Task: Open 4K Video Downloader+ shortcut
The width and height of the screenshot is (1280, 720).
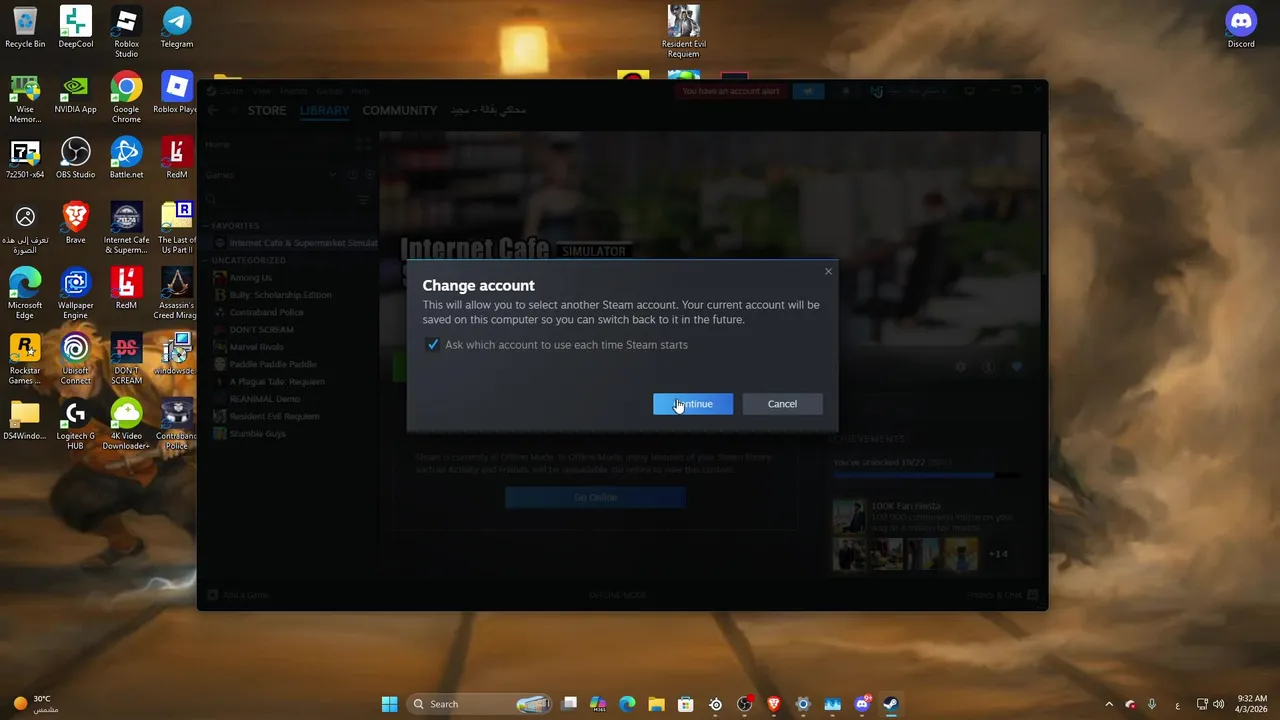Action: (x=126, y=425)
